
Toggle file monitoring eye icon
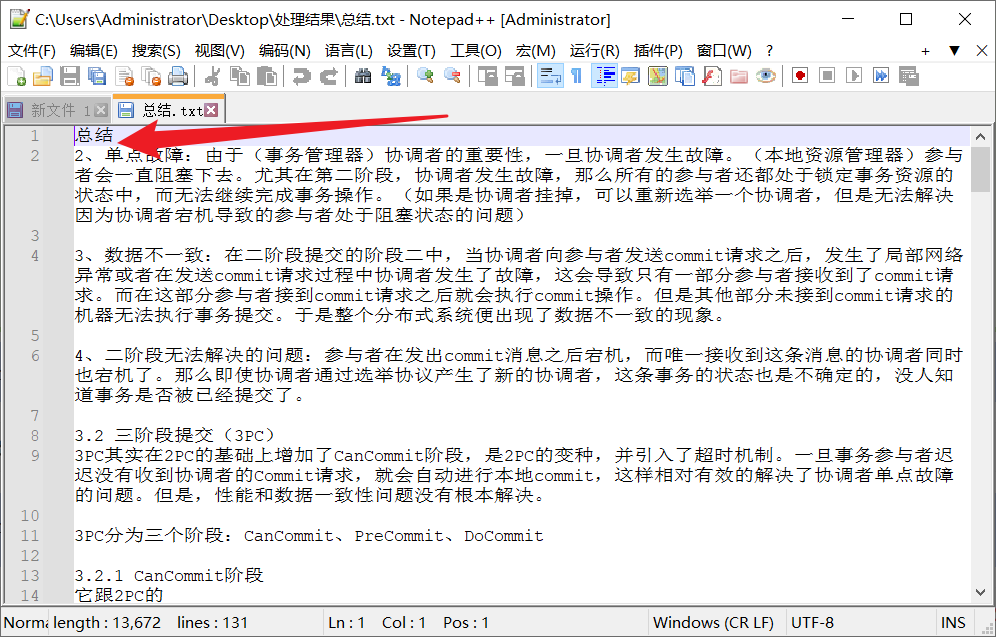point(766,76)
